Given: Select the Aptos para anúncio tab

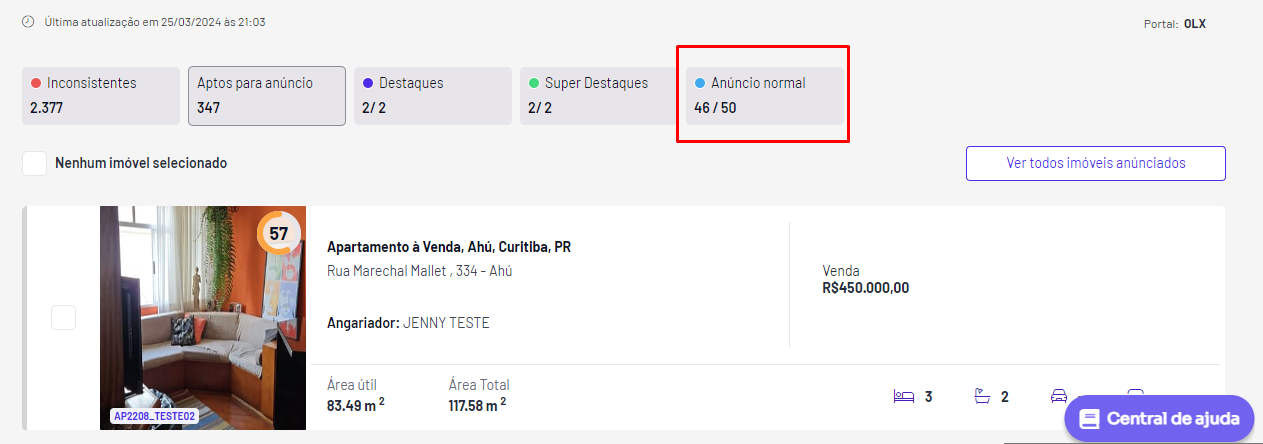Looking at the screenshot, I should tap(267, 96).
